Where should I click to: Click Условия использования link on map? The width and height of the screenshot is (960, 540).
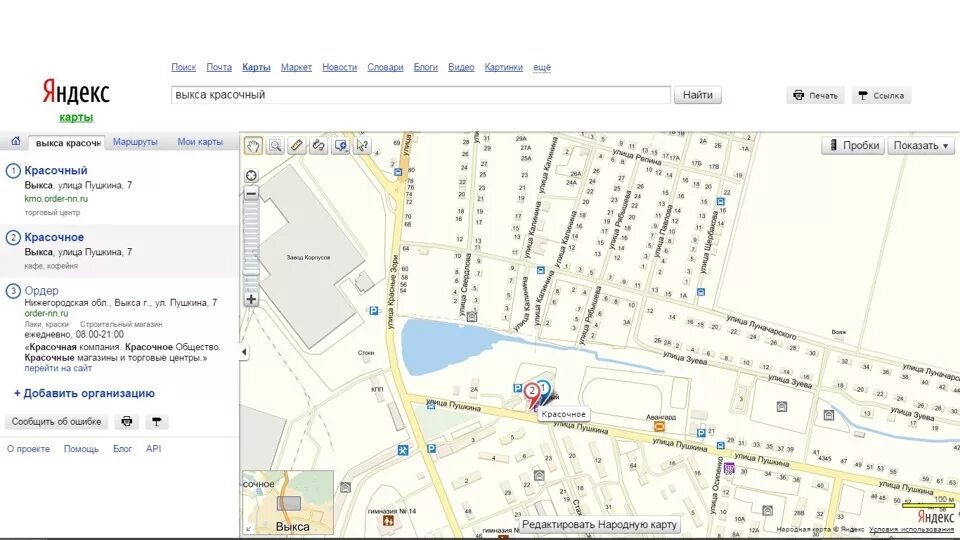[x=911, y=530]
